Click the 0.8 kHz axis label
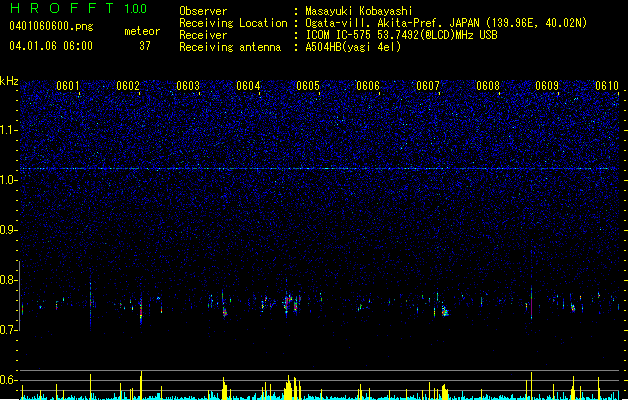The image size is (629, 400). point(8,280)
